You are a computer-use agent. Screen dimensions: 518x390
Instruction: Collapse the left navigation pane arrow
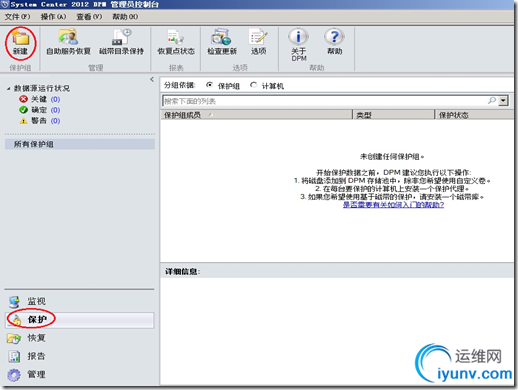click(x=152, y=79)
